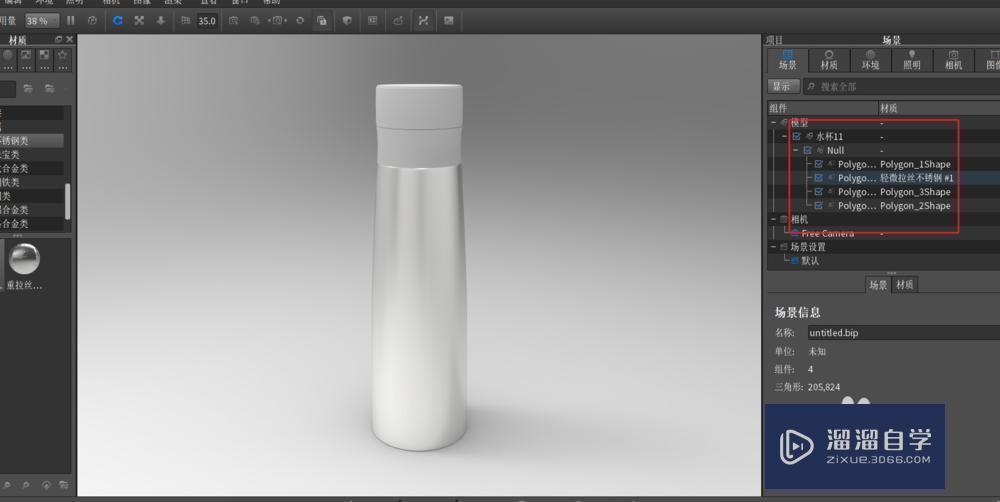Pause the real-time render
The width and height of the screenshot is (1000, 502).
point(71,20)
